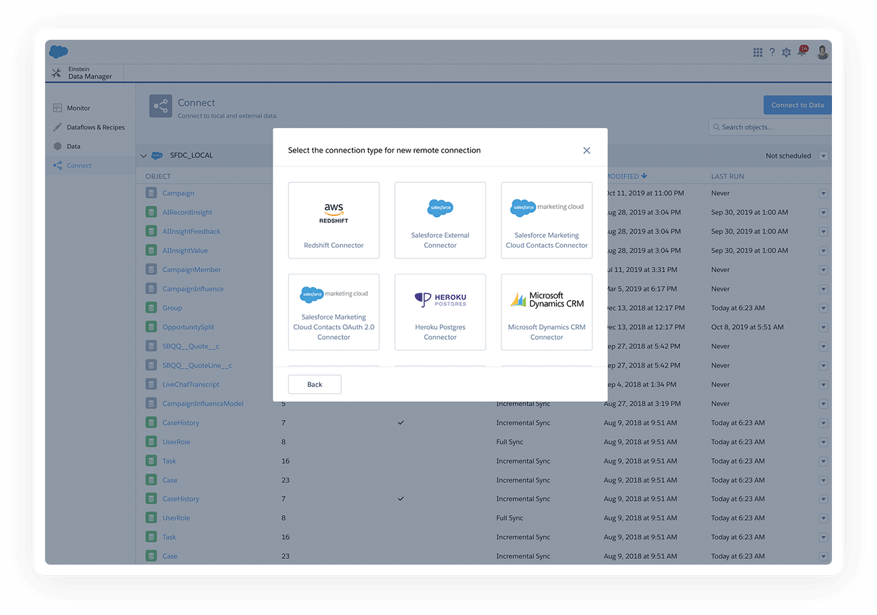Screen dimensions: 877x615
Task: Select the Redshift Connector tile
Action: pos(334,220)
